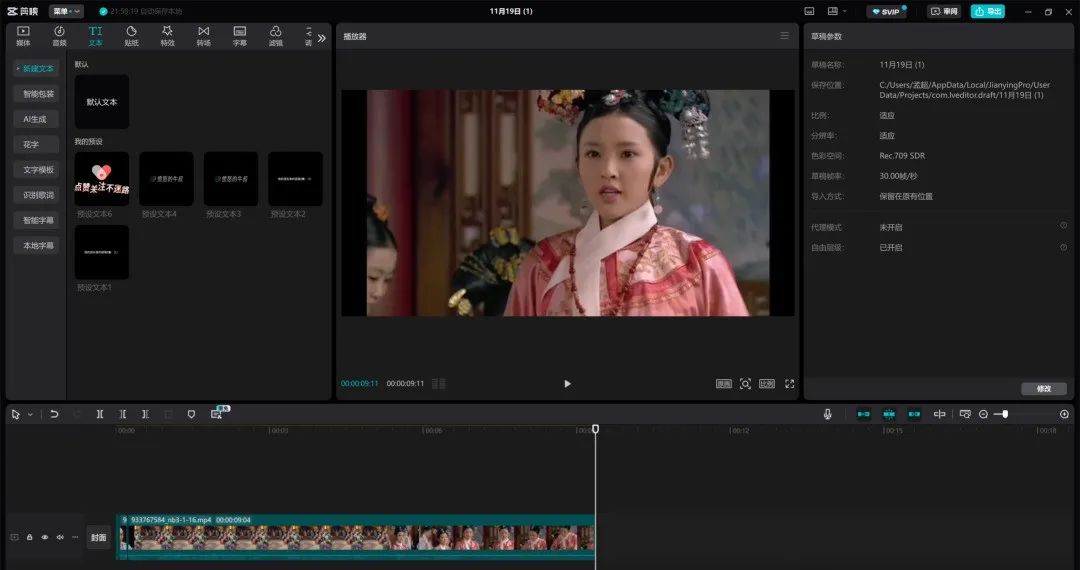
Task: Expand the layout dropdown arrow
Action: pyautogui.click(x=845, y=12)
